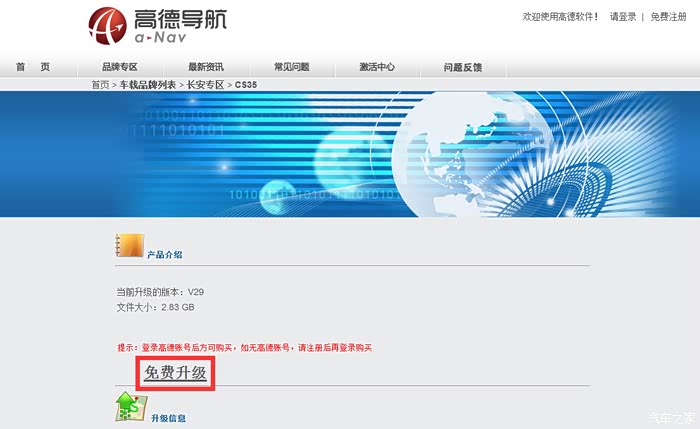The height and width of the screenshot is (429, 700).
Task: Go to 最新资讯 in navigation bar
Action: click(x=206, y=67)
